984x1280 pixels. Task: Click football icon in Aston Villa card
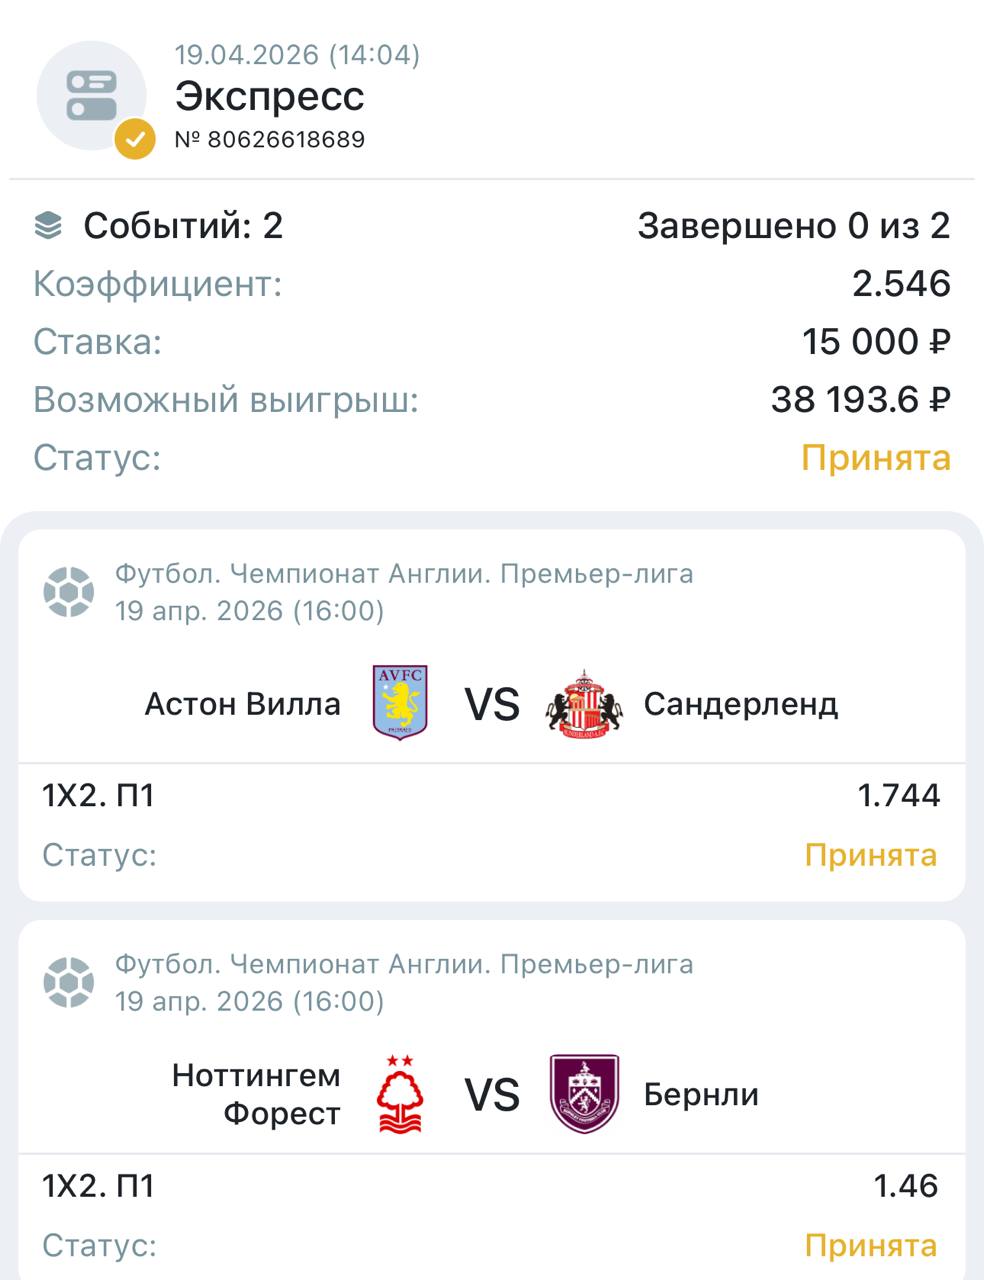tap(69, 592)
